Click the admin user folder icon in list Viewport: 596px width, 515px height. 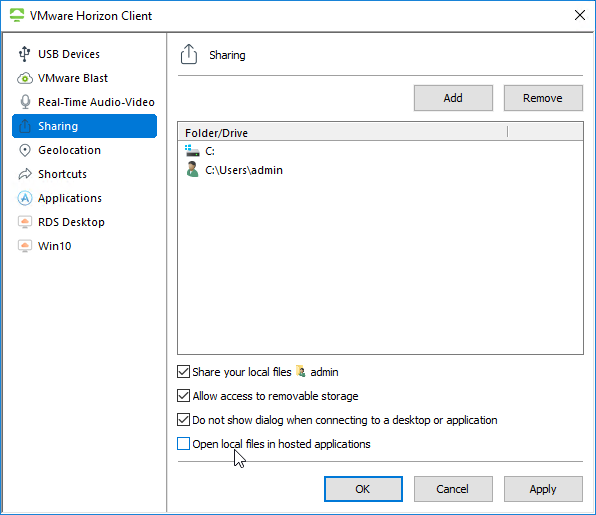[x=192, y=170]
